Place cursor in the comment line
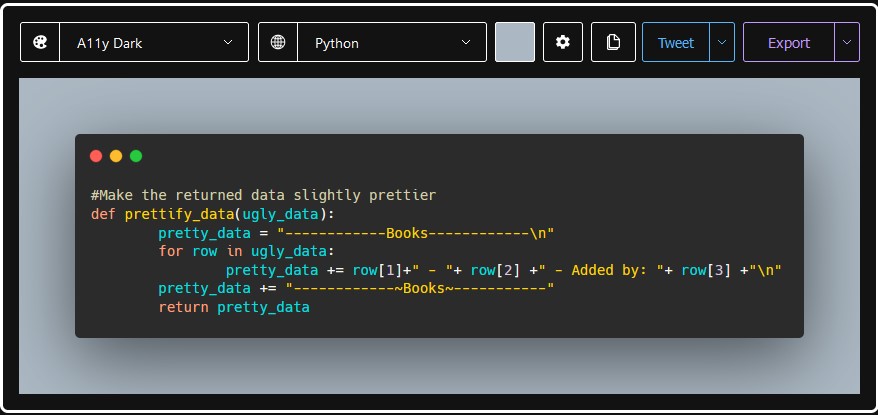The width and height of the screenshot is (878, 415). tap(262, 196)
